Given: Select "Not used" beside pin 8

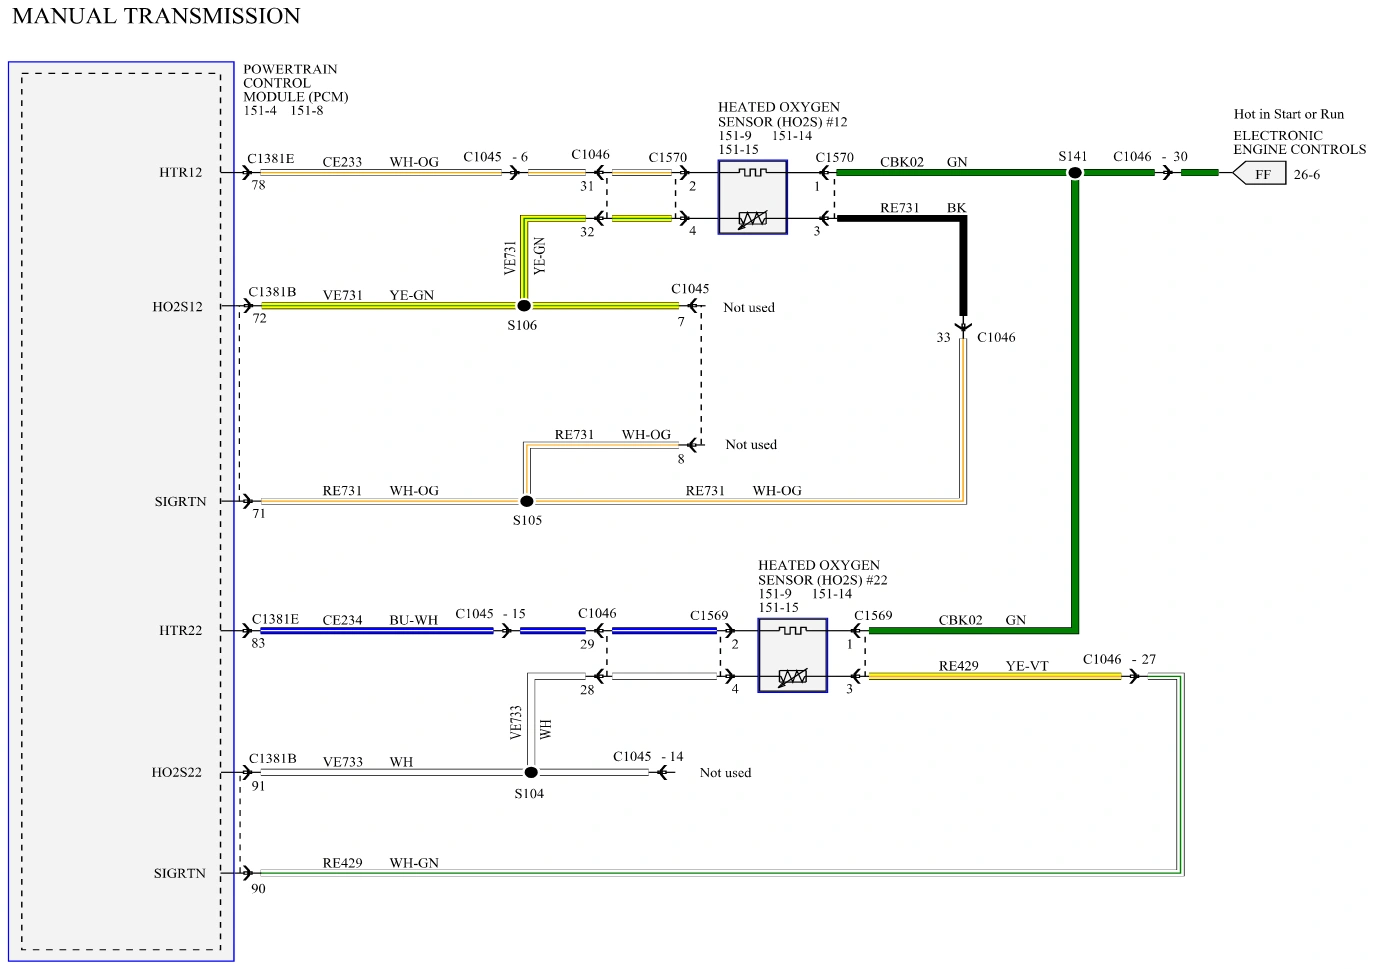Looking at the screenshot, I should (751, 445).
